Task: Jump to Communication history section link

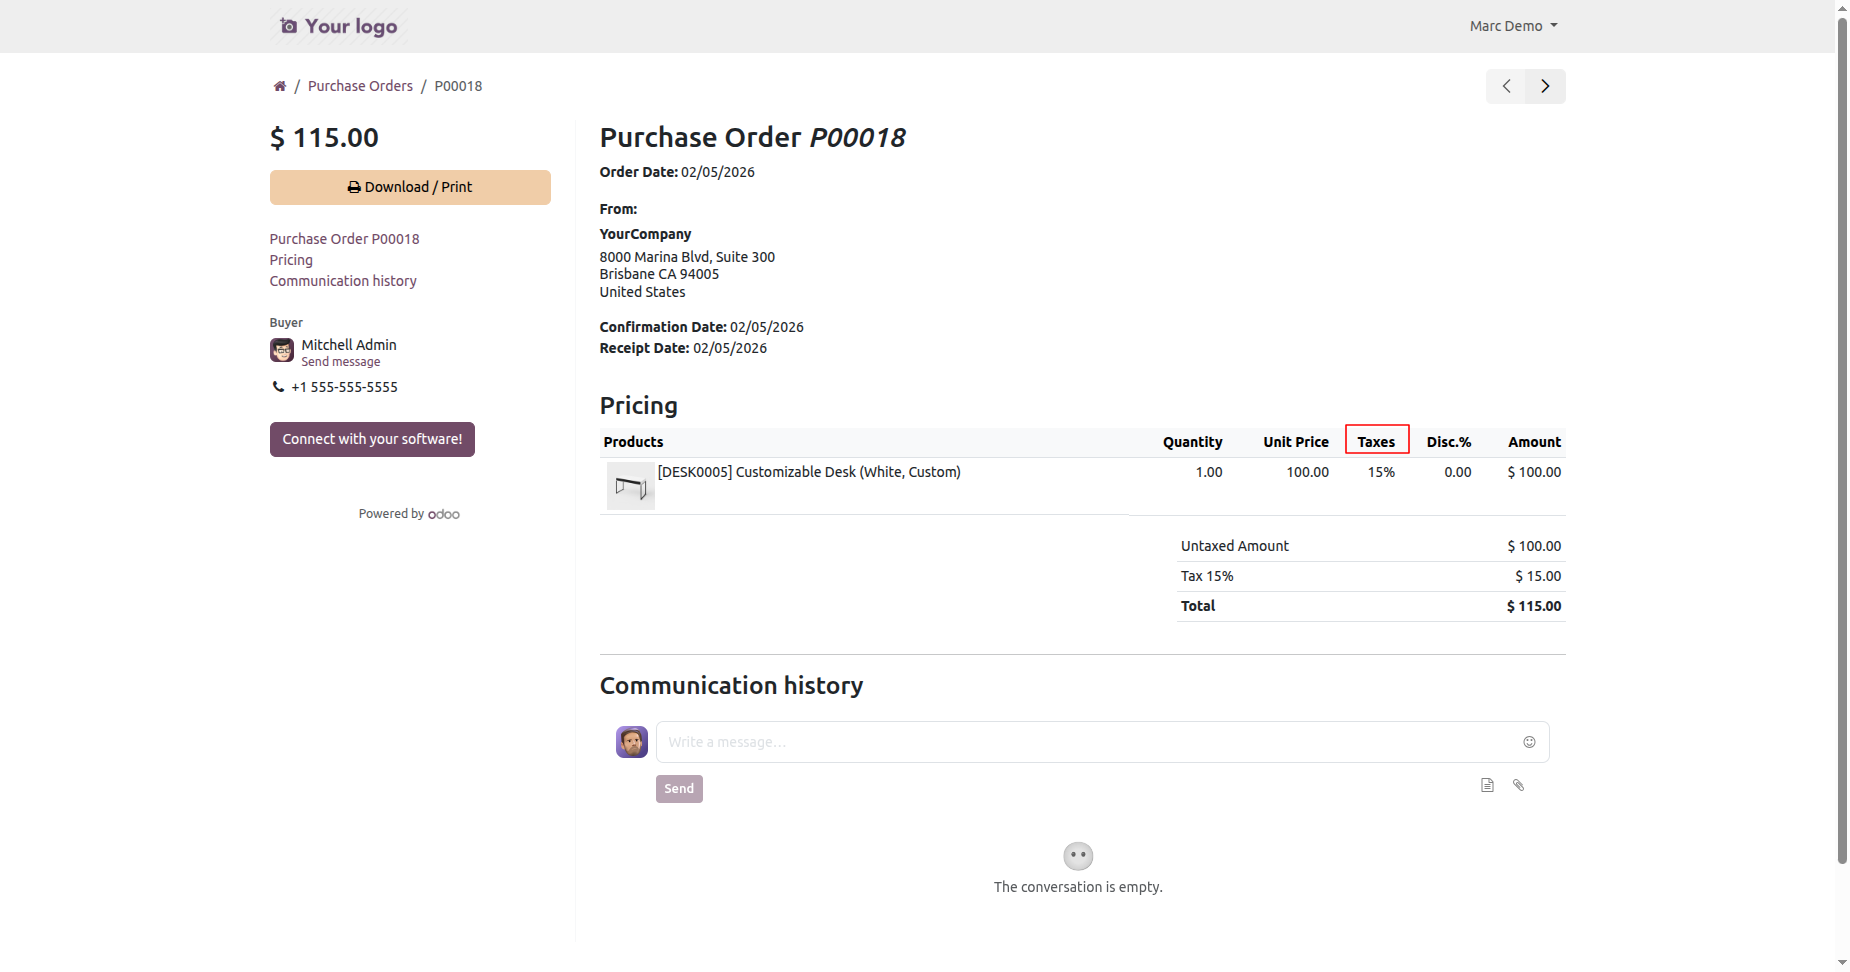Action: pyautogui.click(x=343, y=281)
